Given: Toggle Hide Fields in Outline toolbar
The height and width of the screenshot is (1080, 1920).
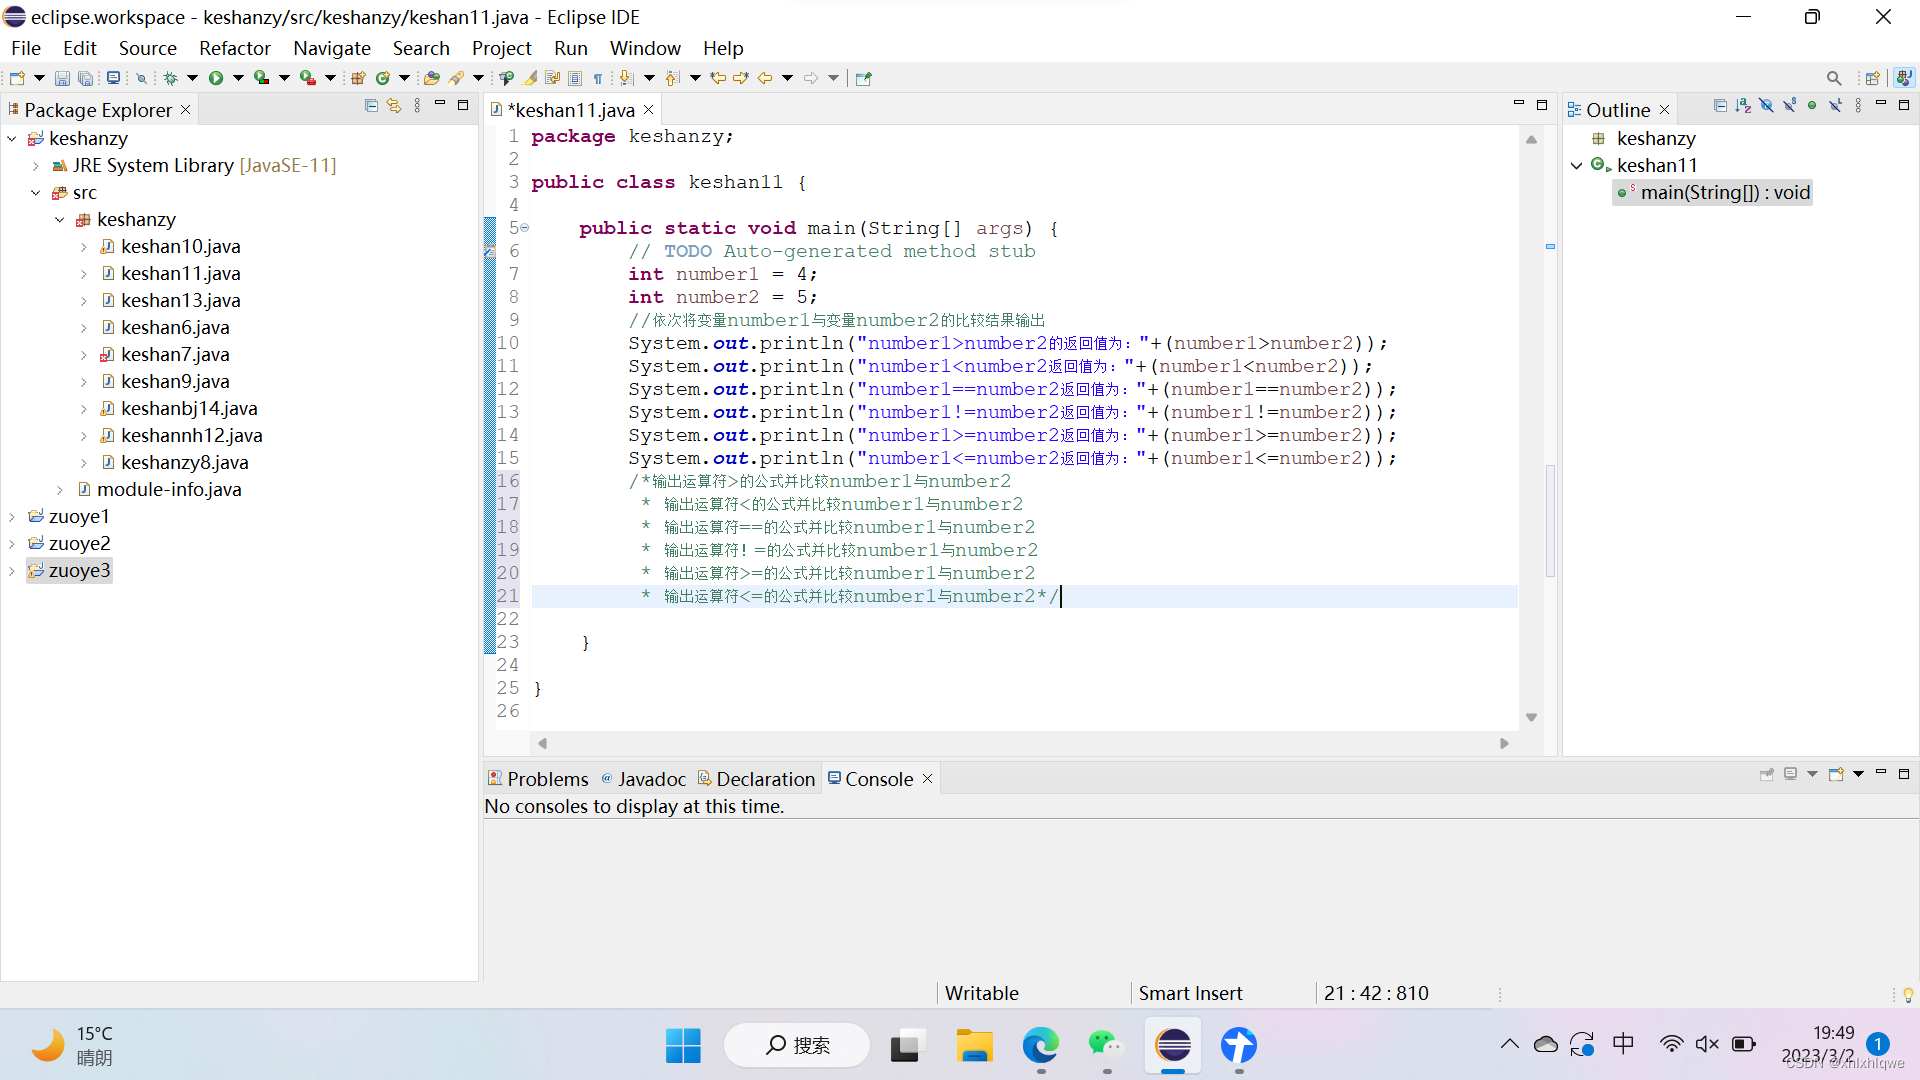Looking at the screenshot, I should (1766, 106).
